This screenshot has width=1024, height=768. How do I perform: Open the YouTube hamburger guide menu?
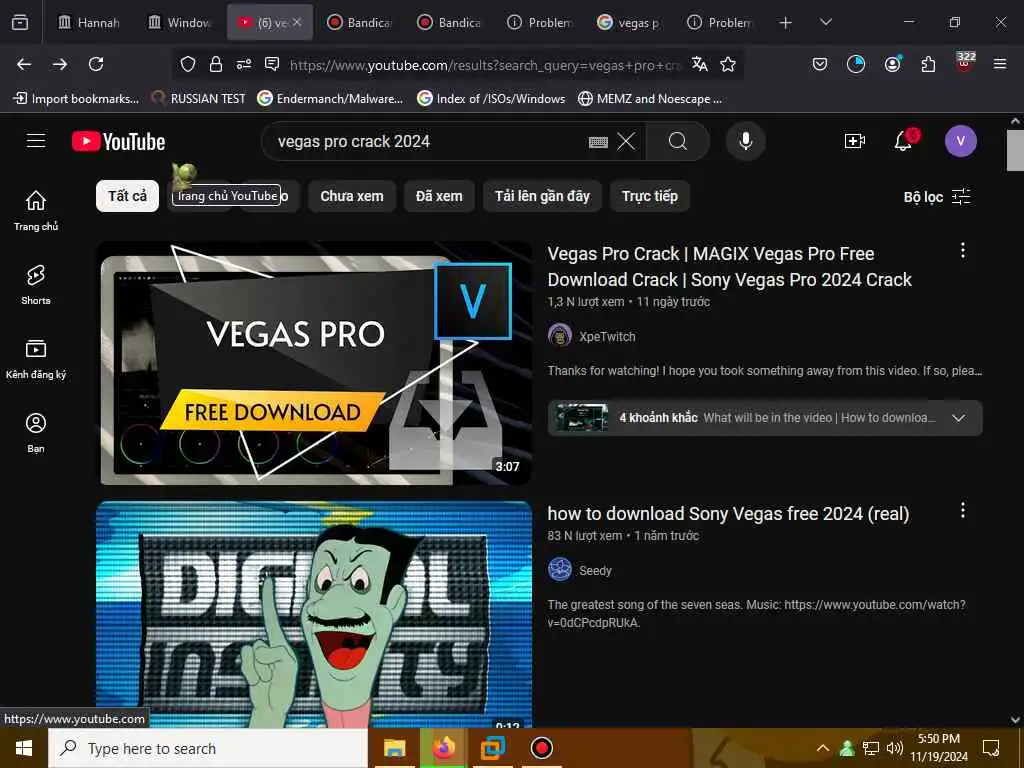click(x=36, y=140)
